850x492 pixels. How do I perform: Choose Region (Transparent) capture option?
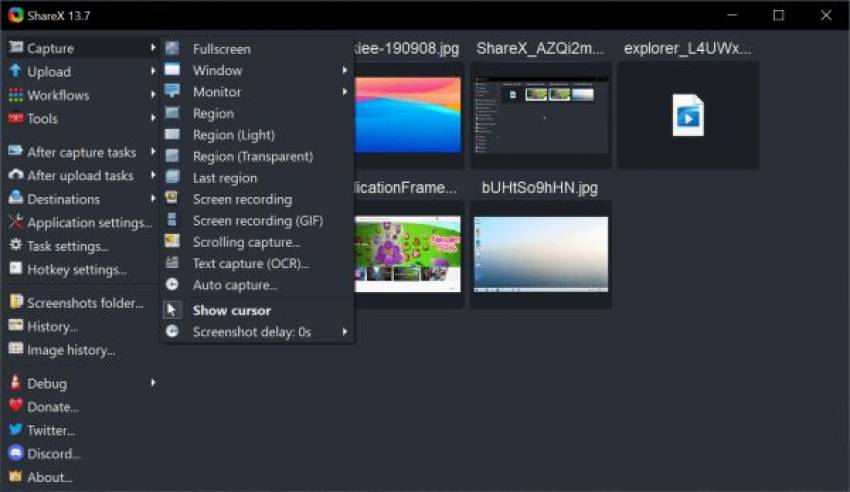pos(257,156)
